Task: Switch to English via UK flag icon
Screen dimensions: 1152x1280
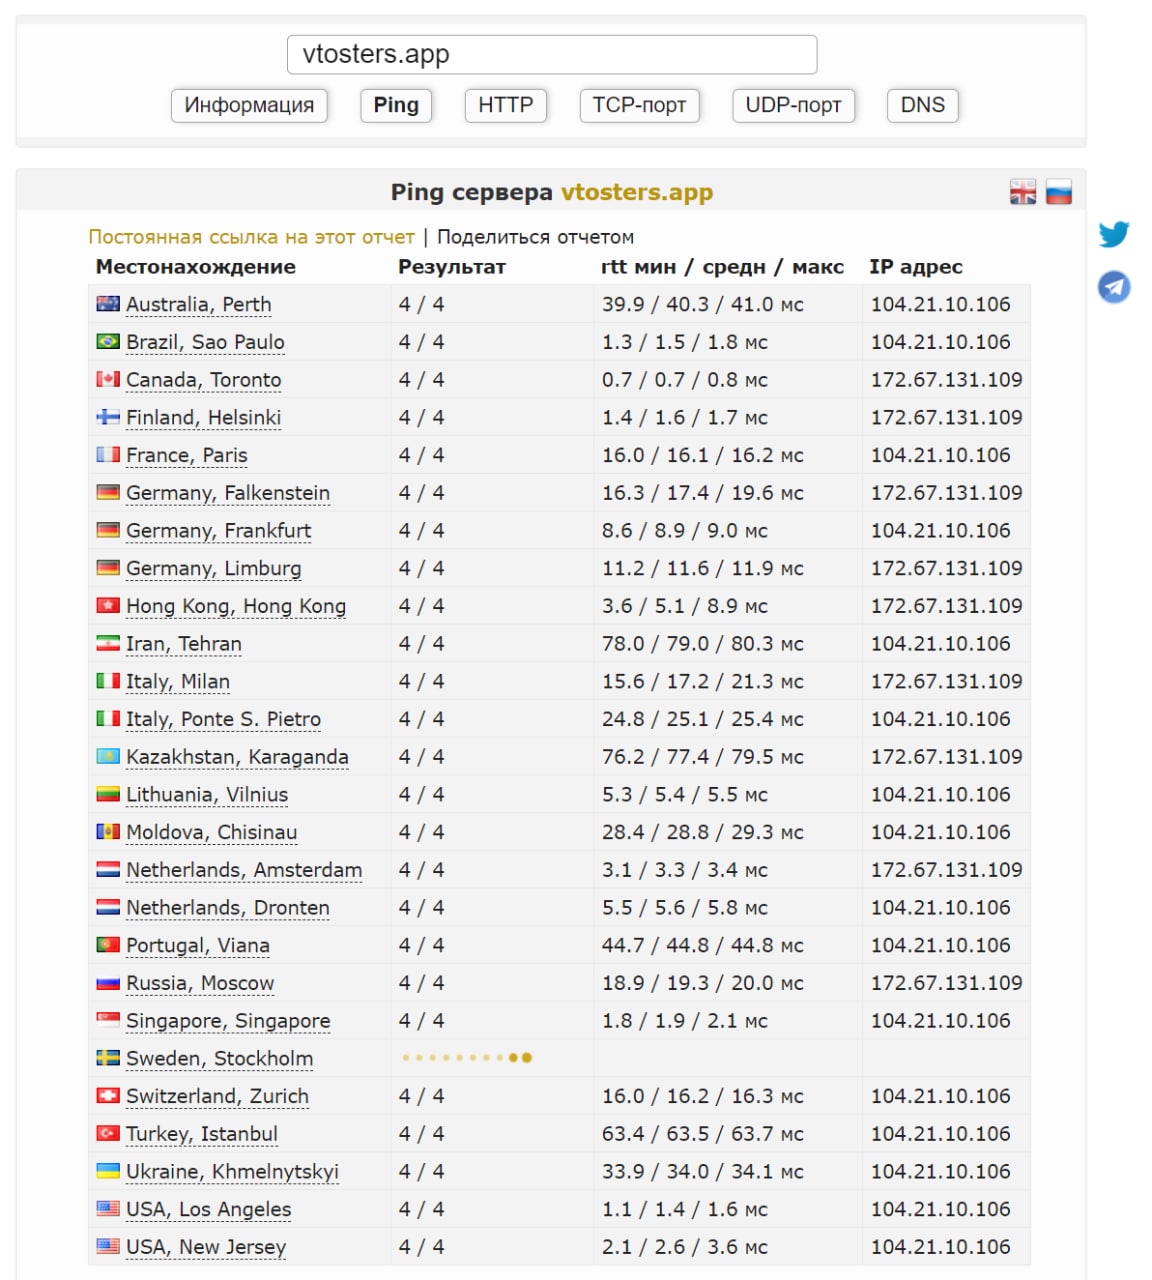Action: tap(1023, 192)
